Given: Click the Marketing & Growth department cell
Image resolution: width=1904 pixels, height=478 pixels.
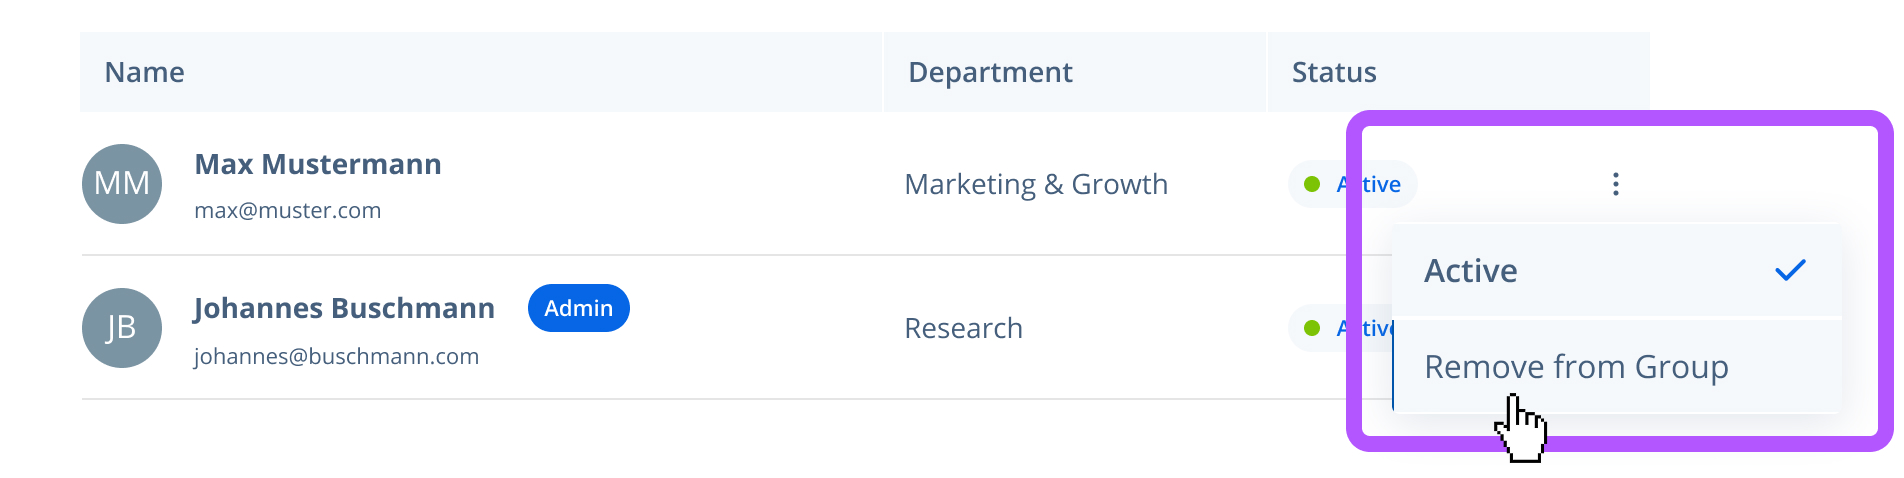Looking at the screenshot, I should [x=1036, y=184].
